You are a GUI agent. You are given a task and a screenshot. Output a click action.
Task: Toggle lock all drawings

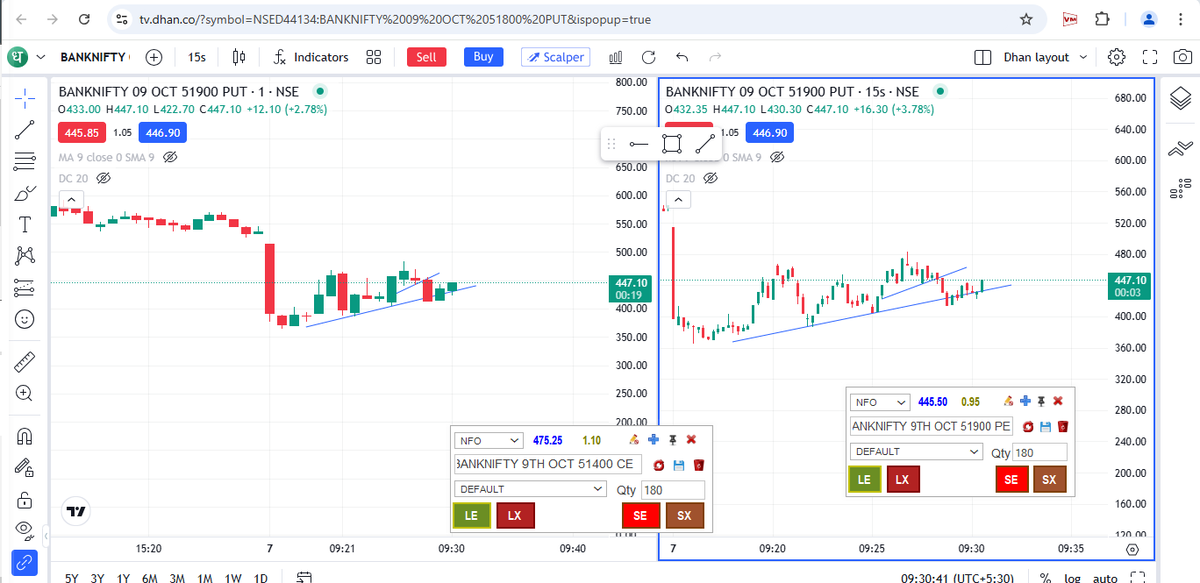pos(25,498)
